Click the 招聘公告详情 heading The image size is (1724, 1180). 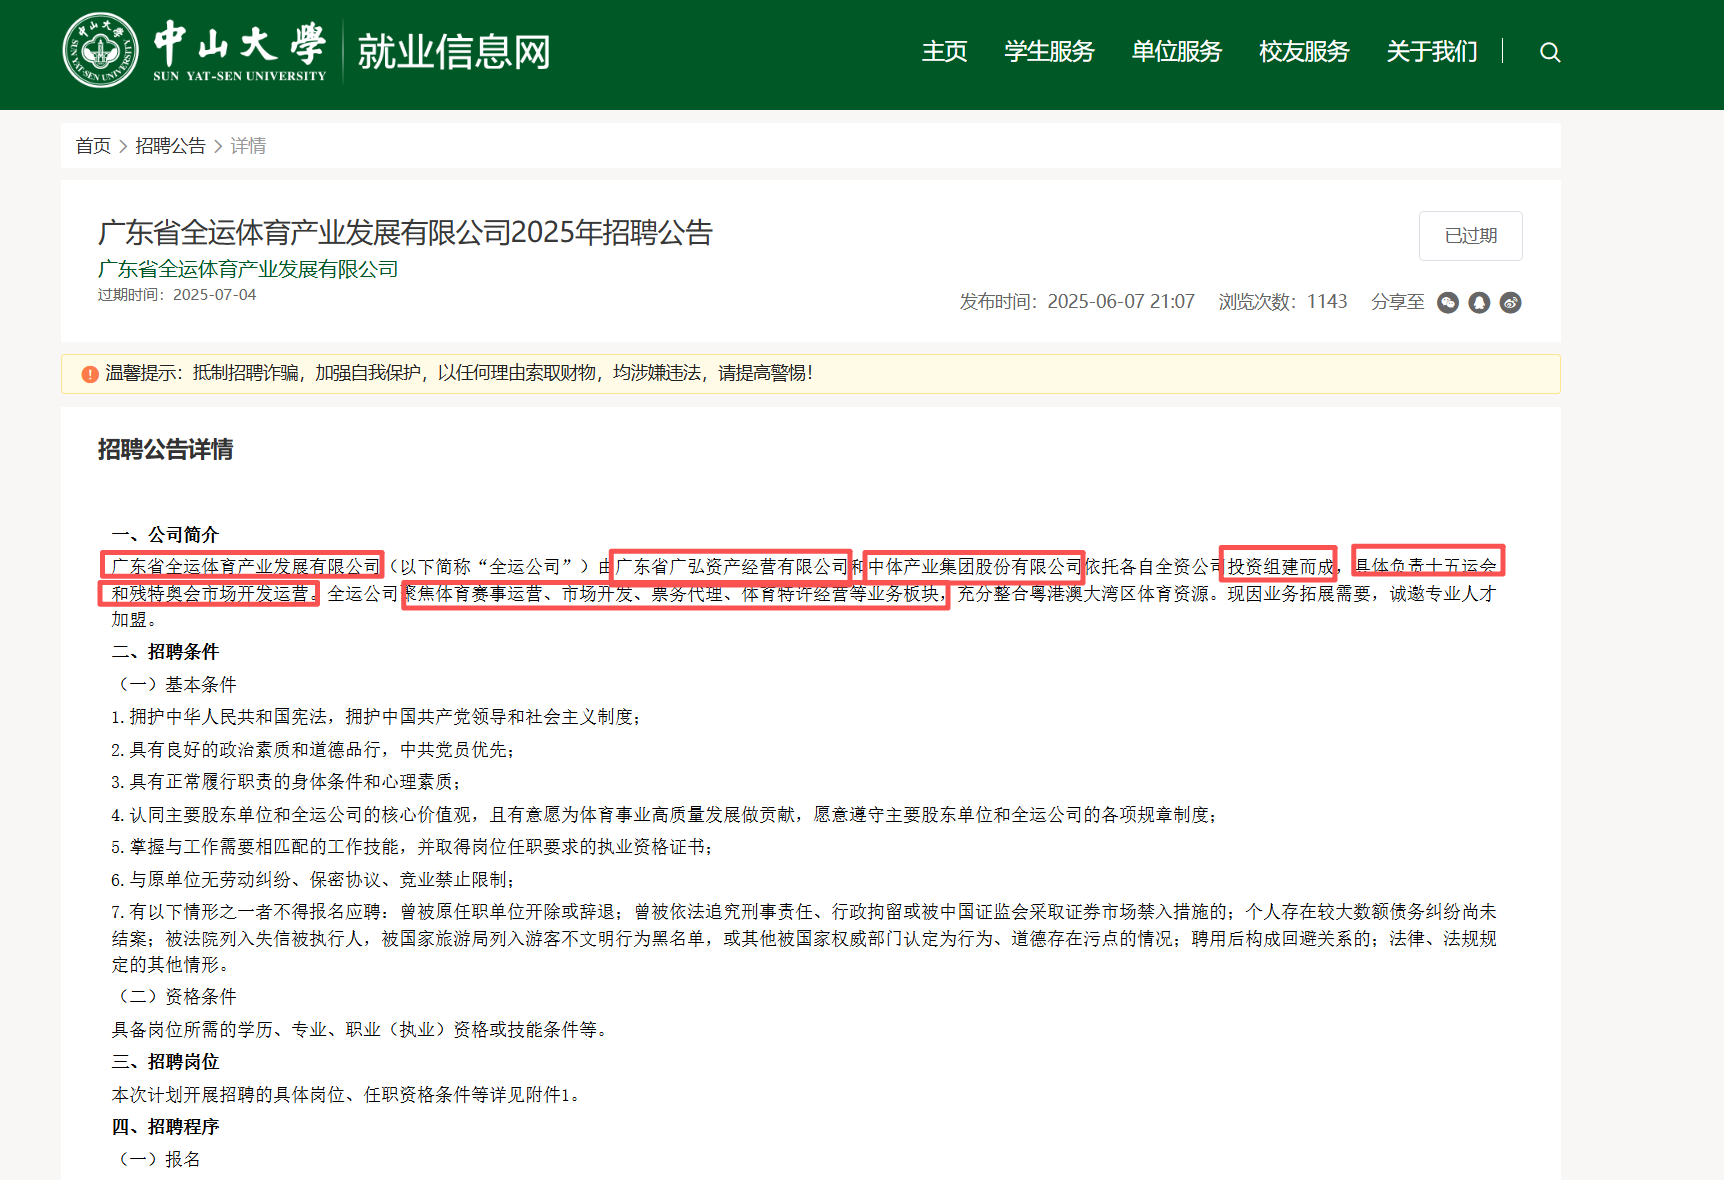pos(165,450)
